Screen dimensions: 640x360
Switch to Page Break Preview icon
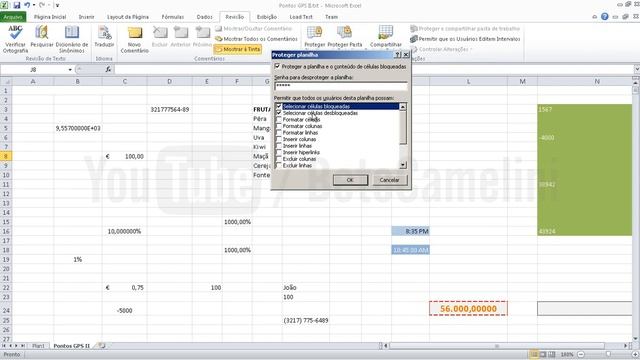(552, 354)
